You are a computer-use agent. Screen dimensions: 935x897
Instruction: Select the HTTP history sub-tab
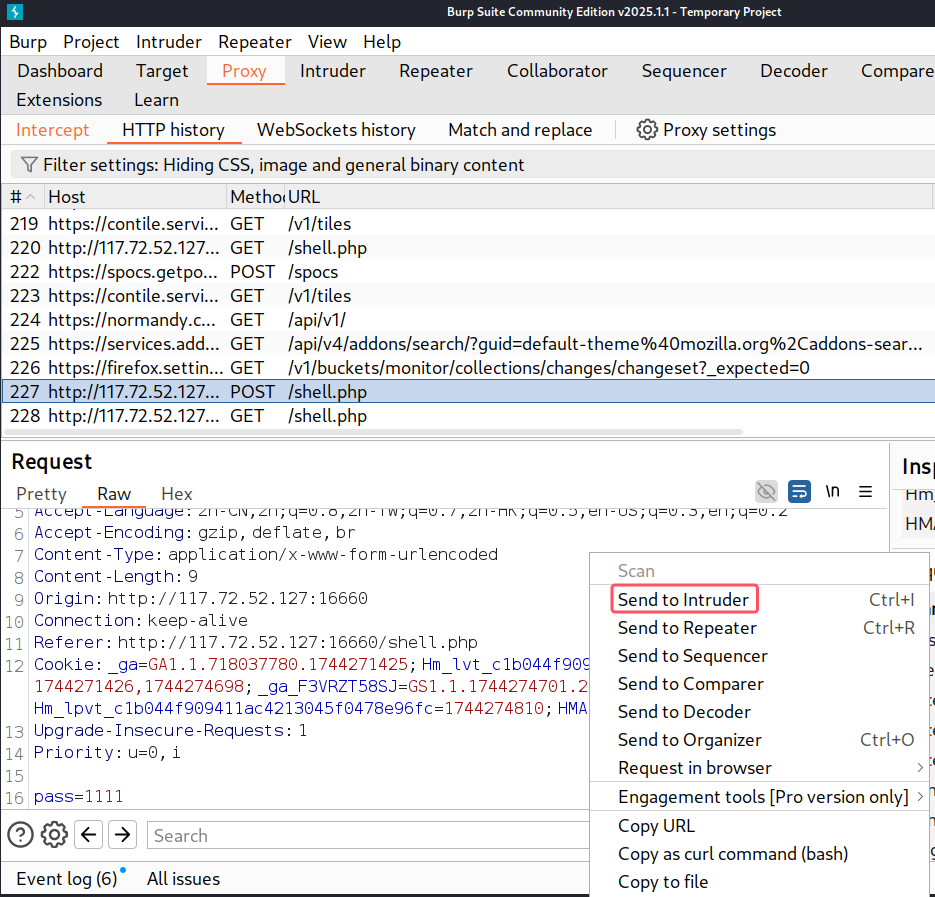coord(174,129)
